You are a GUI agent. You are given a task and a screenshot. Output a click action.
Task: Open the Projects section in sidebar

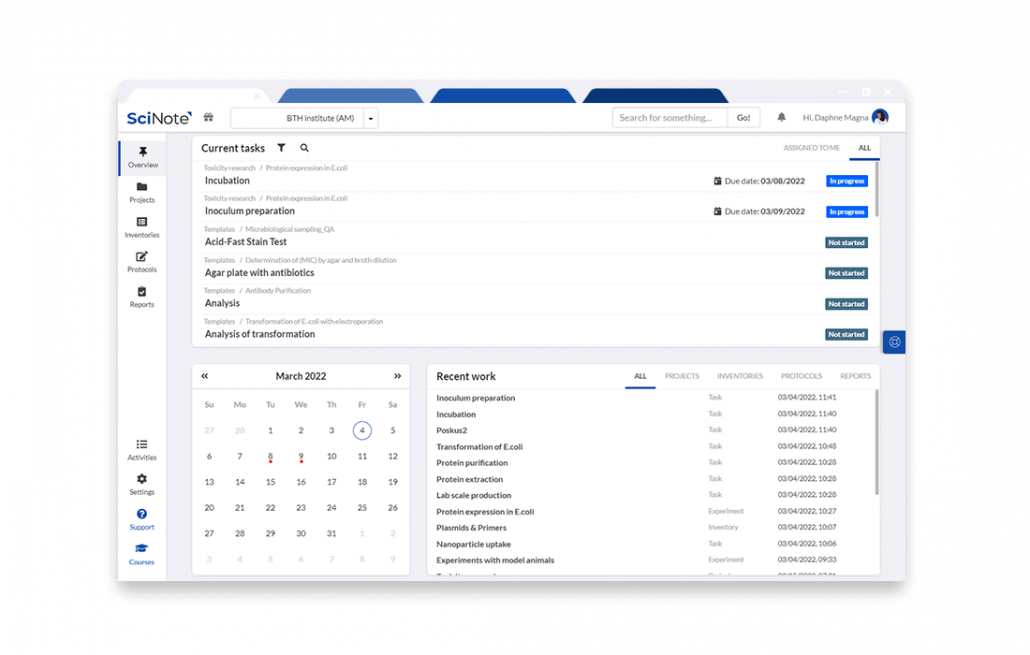click(x=141, y=192)
